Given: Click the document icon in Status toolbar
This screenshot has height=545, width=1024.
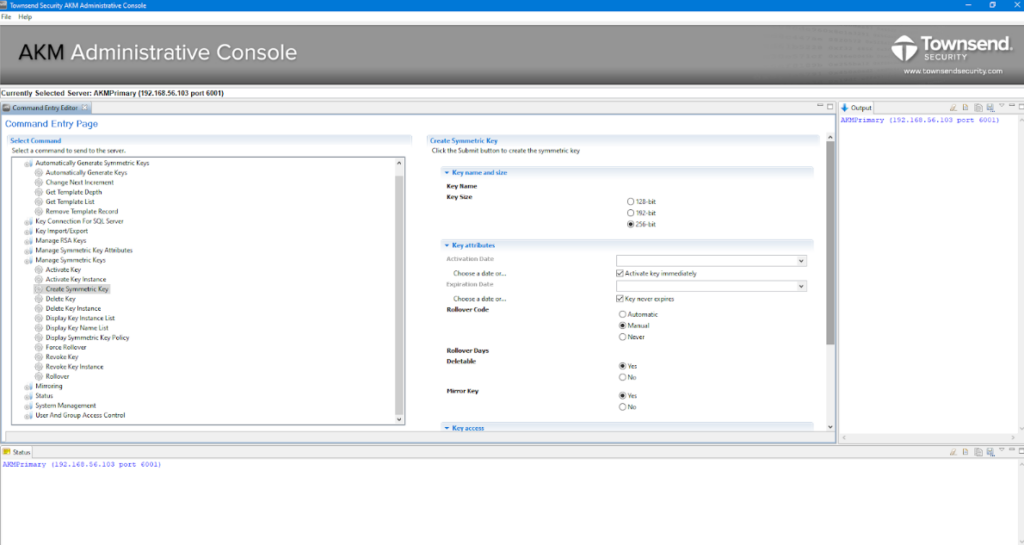Looking at the screenshot, I should pos(965,452).
